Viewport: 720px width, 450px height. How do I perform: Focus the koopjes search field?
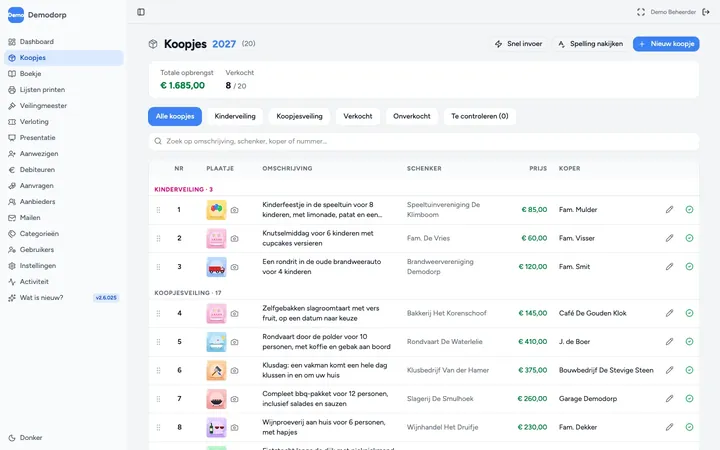click(424, 141)
